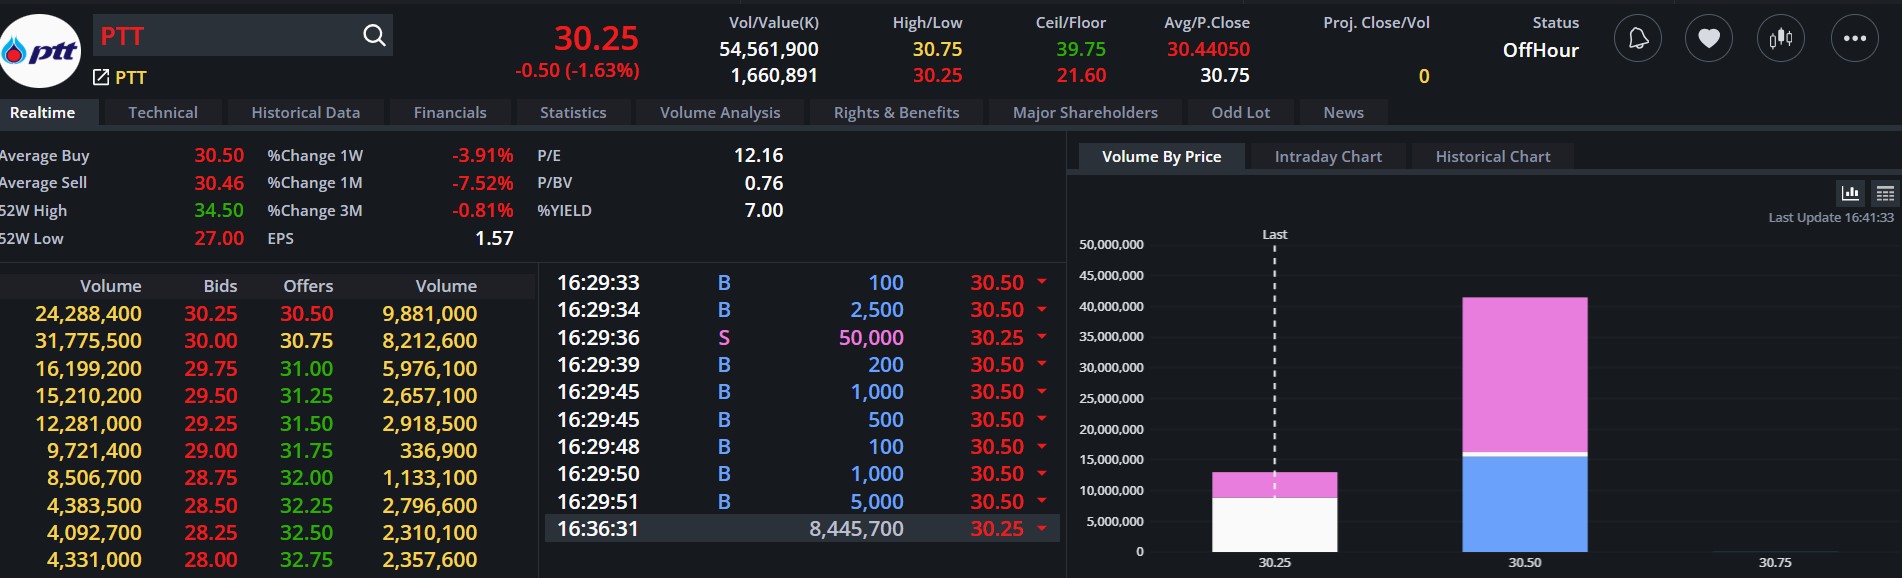Select the 30.25 top bid price
The image size is (1902, 578).
(x=211, y=314)
